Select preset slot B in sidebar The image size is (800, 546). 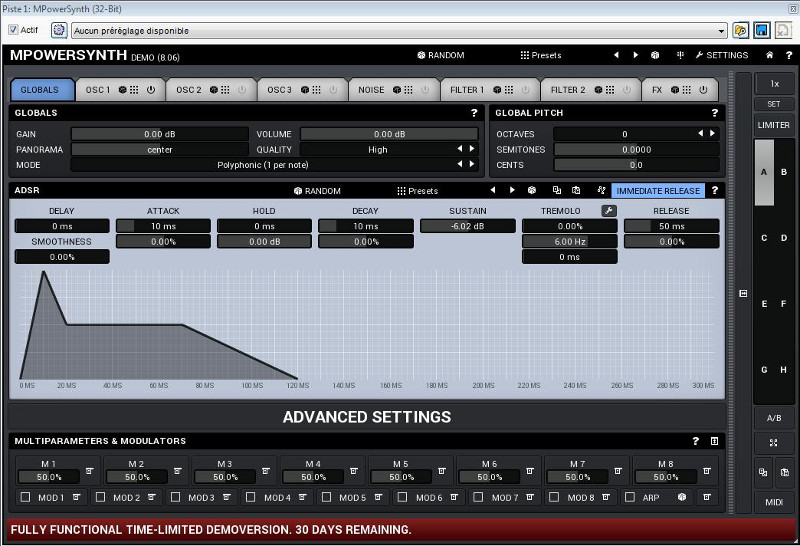pos(784,172)
